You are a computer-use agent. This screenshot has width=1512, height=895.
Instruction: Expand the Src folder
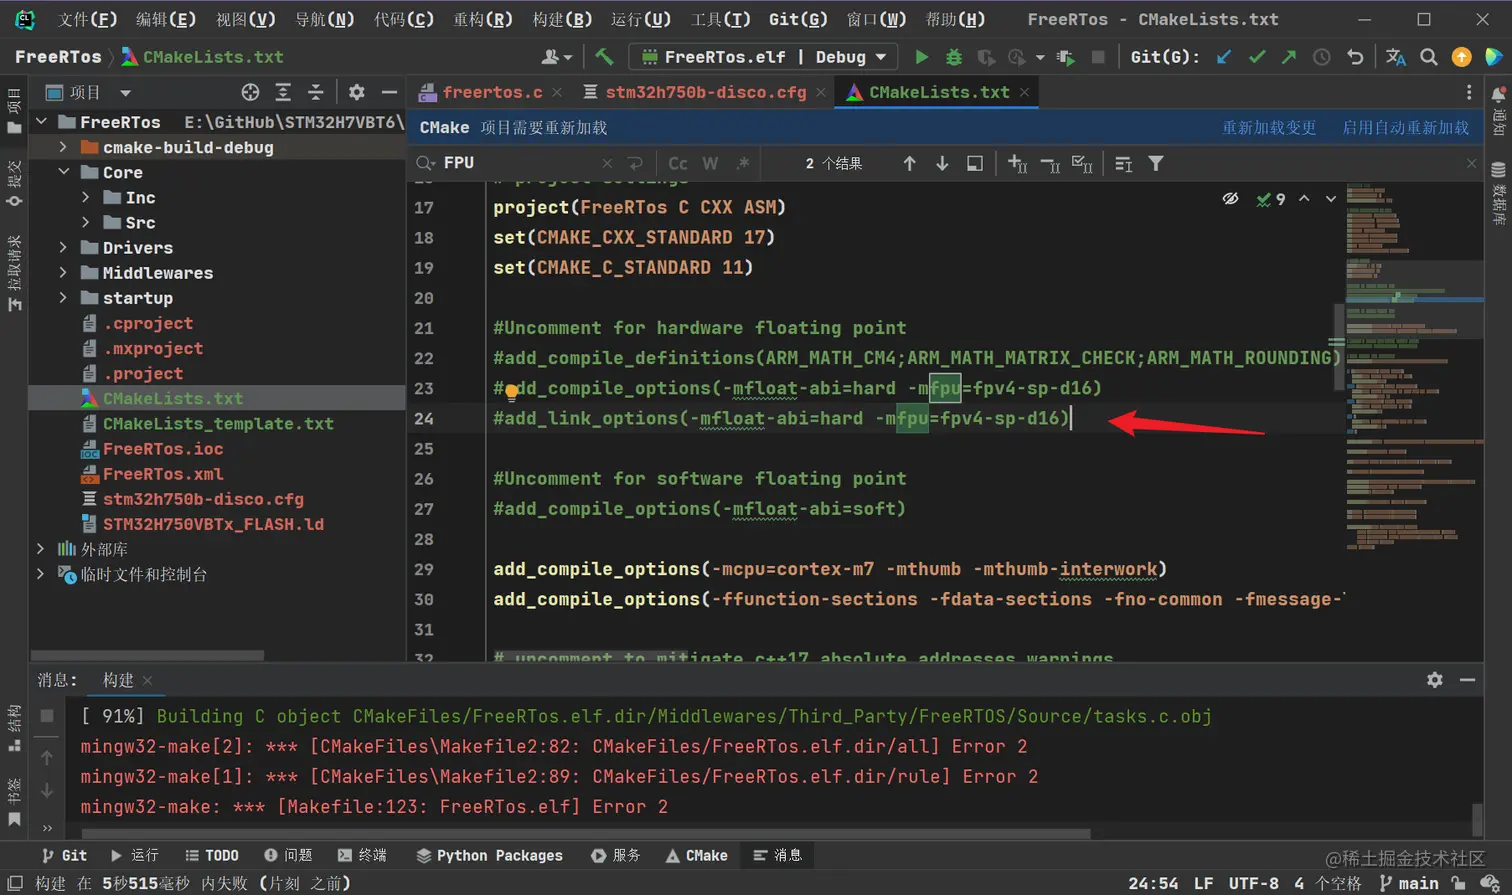86,222
